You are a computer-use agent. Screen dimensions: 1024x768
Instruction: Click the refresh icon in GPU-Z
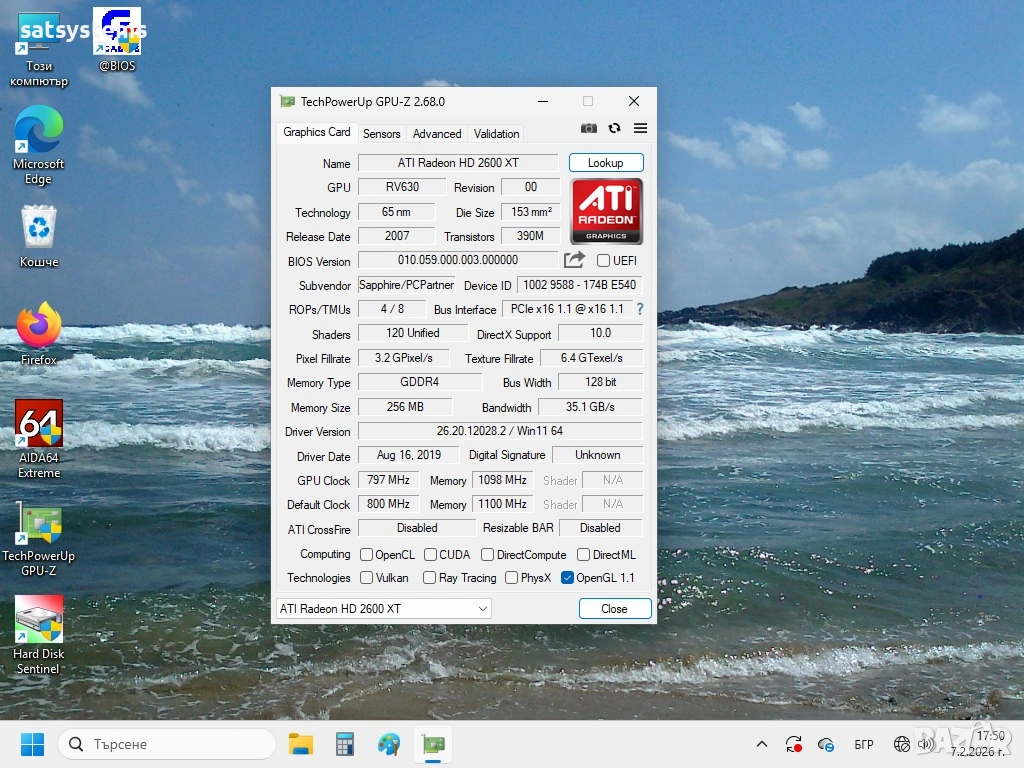coord(614,128)
